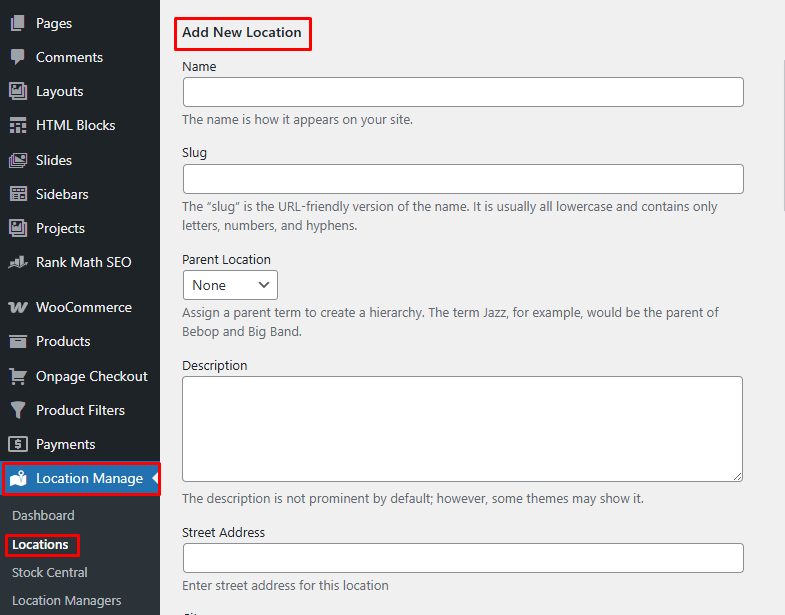
Task: Focus the Name text field
Action: coord(463,92)
